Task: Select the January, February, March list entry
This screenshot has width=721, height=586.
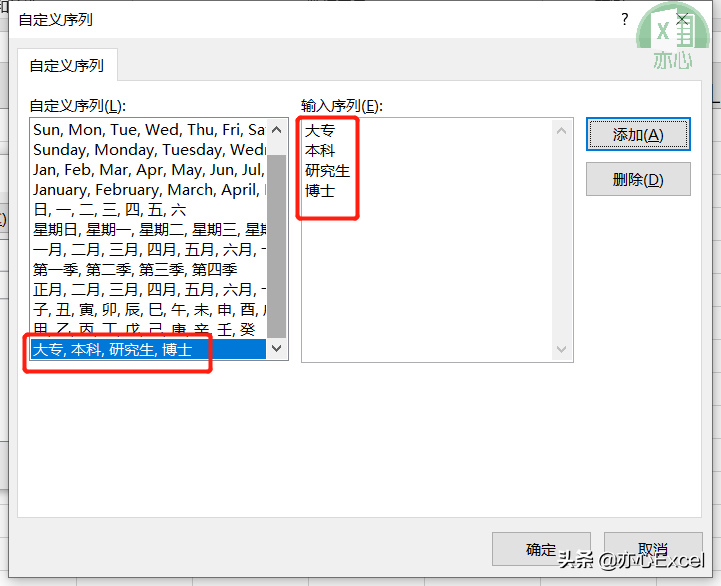Action: point(149,190)
